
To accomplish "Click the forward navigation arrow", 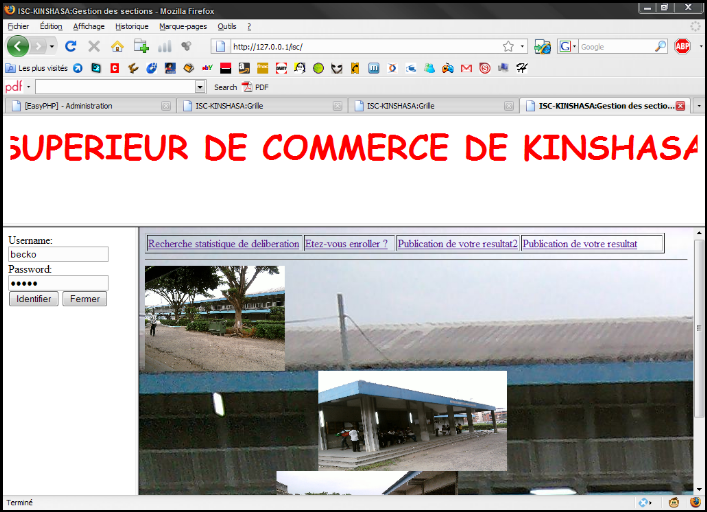I will [39, 46].
